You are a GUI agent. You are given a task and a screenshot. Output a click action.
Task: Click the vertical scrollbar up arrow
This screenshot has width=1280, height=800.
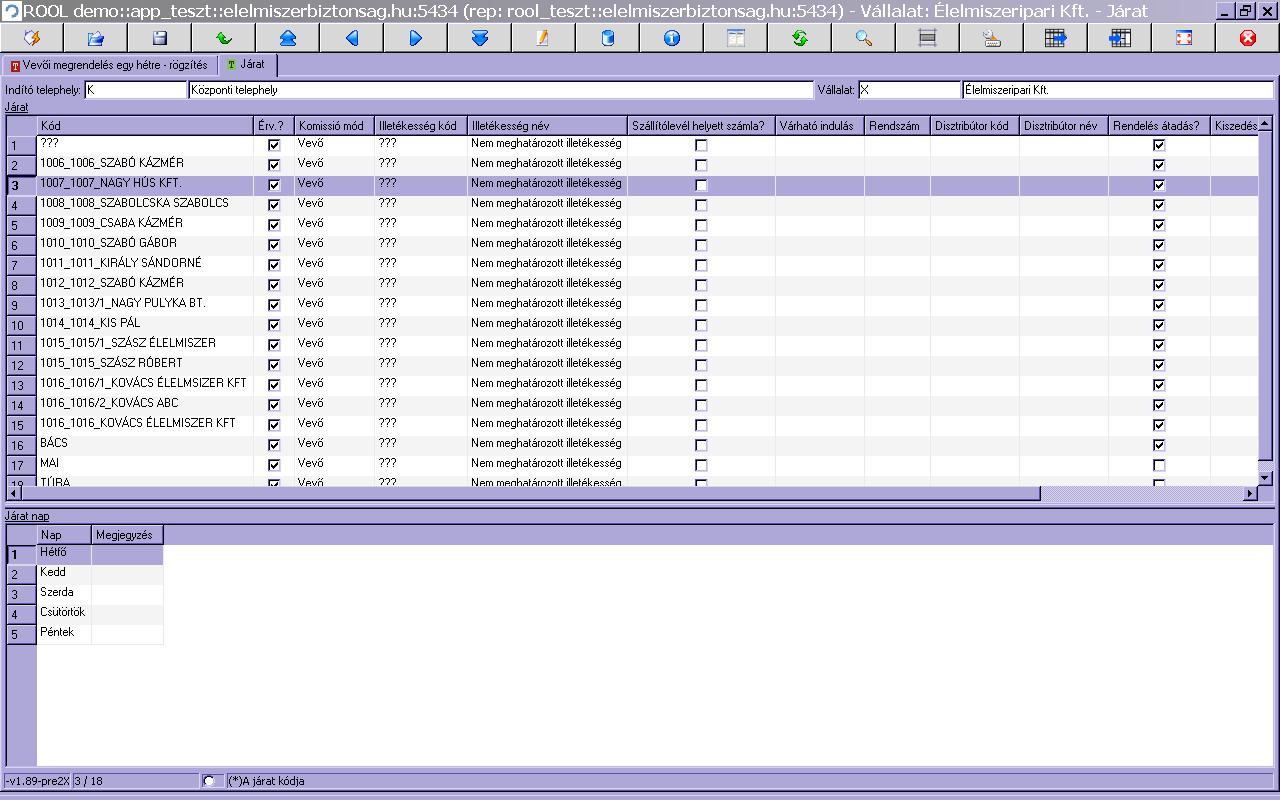coord(1265,125)
